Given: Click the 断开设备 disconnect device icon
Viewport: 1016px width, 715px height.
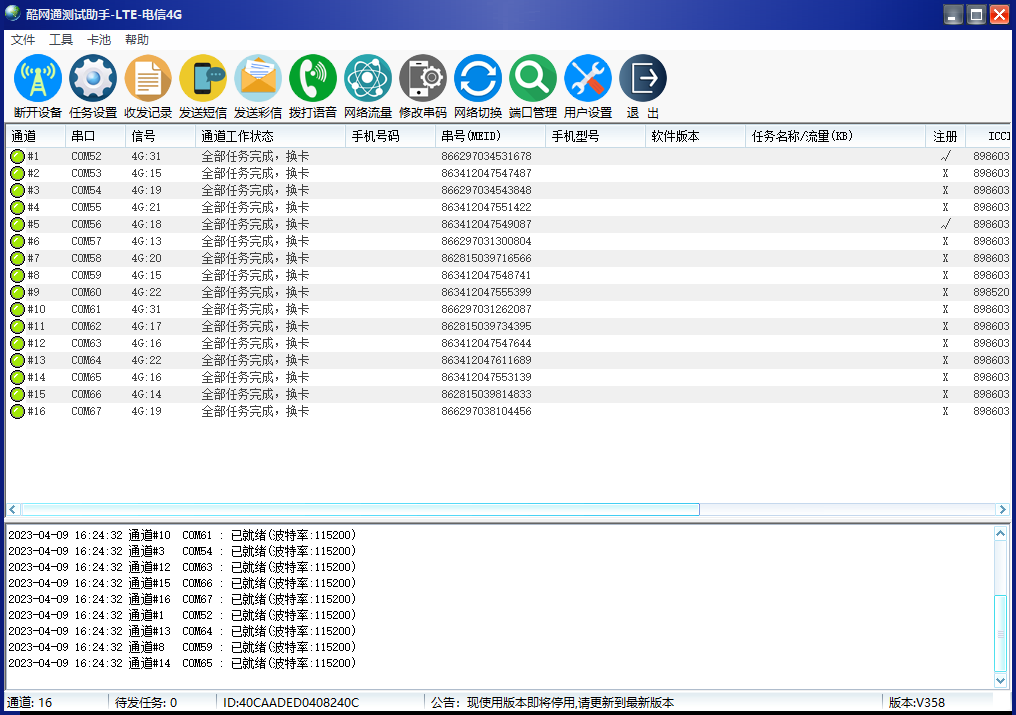Looking at the screenshot, I should 38,78.
